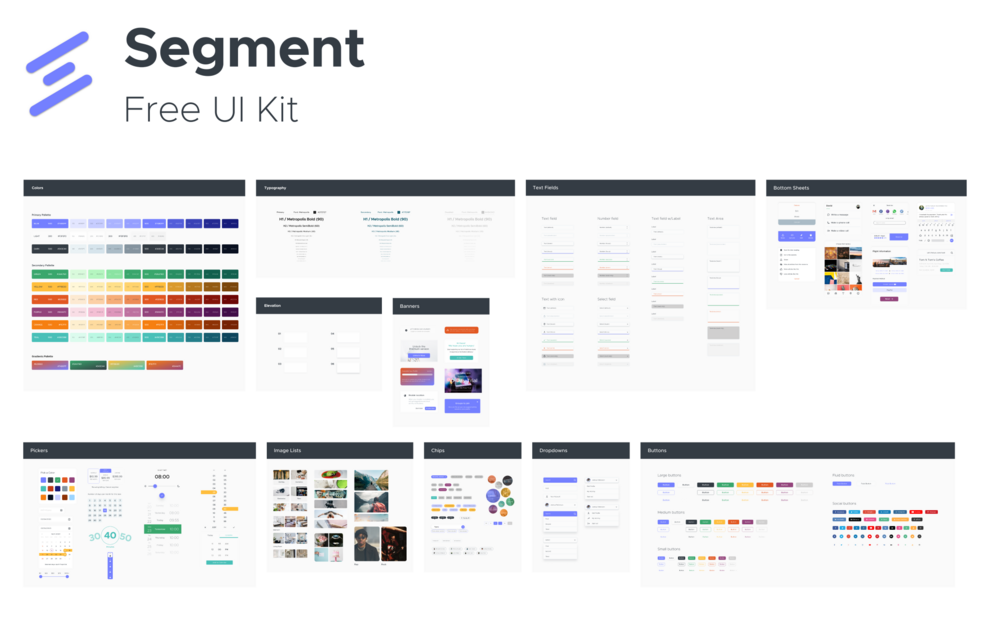Click the 'Social buttons' section label
This screenshot has height=622, width=1005.
tap(844, 503)
